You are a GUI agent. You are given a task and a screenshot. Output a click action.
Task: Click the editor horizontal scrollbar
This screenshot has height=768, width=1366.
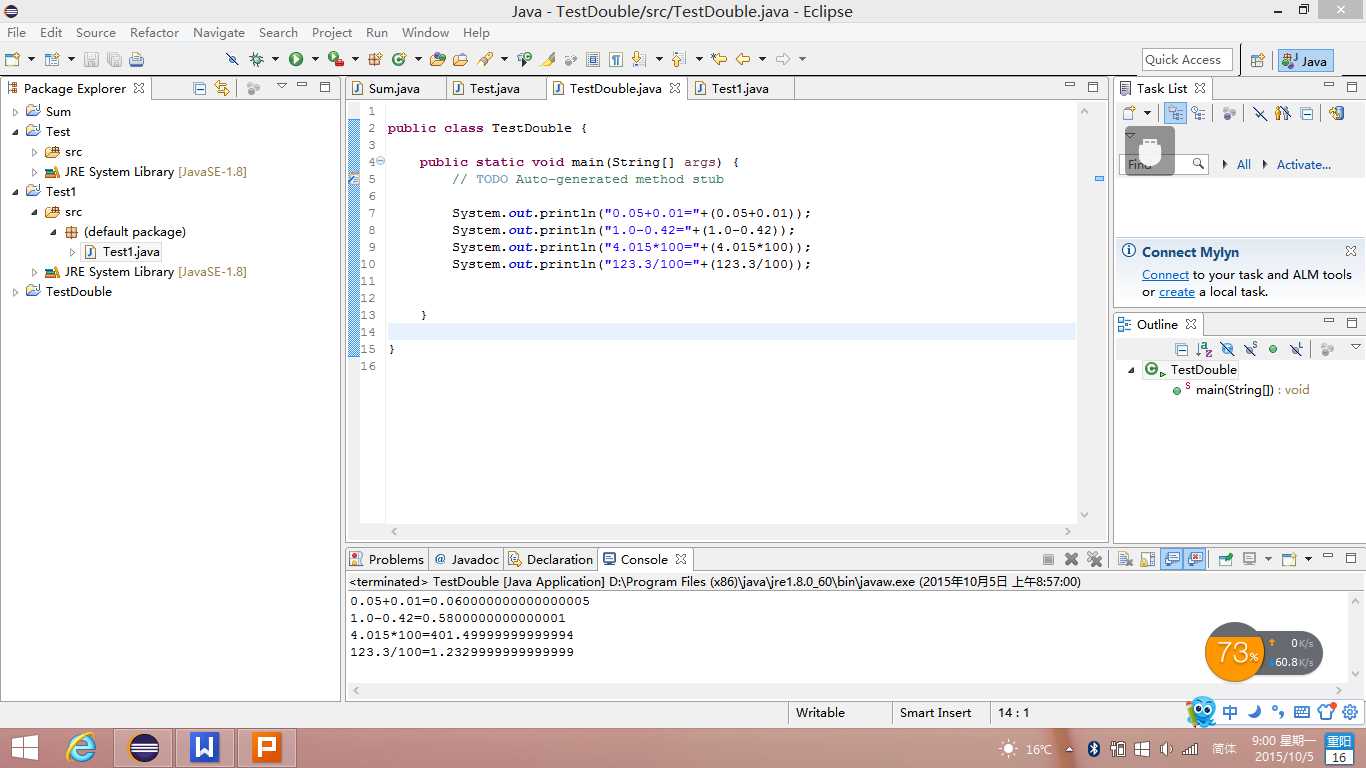pos(731,532)
